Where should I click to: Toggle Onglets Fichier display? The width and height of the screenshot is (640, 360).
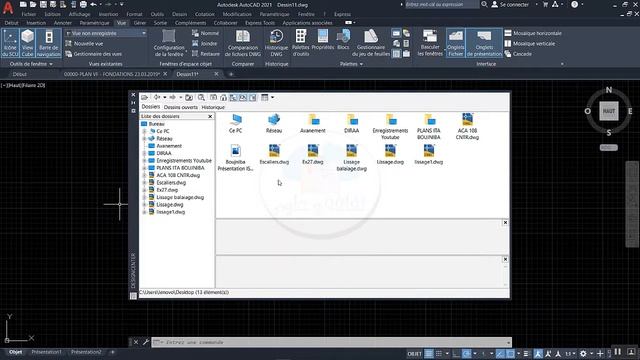(456, 43)
